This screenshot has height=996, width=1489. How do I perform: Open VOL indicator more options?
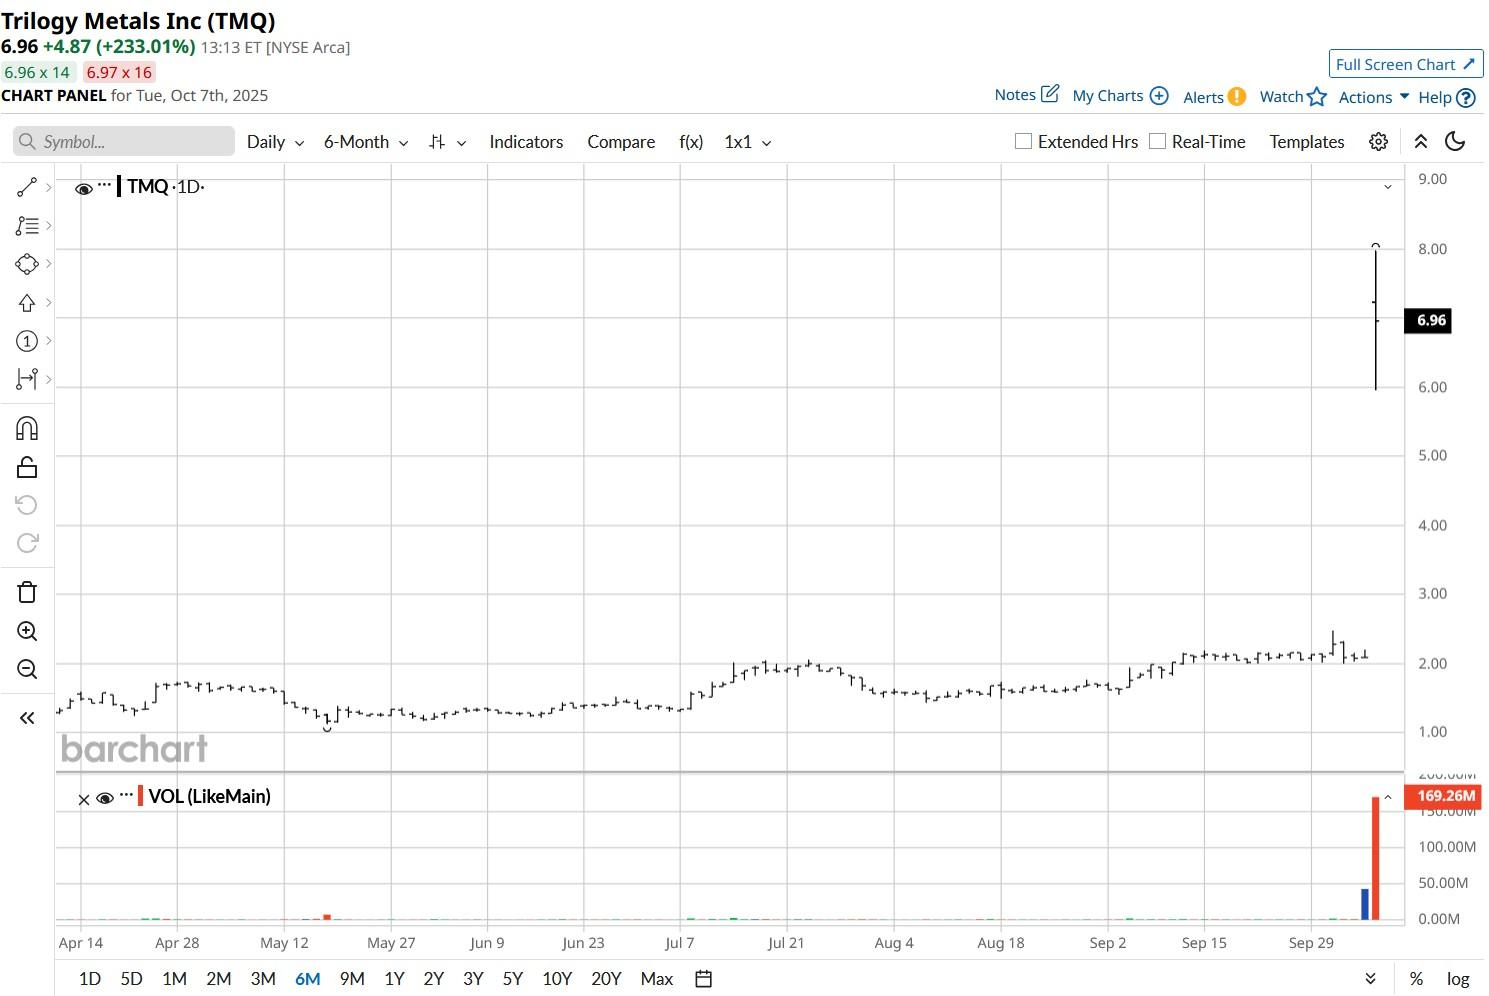126,795
